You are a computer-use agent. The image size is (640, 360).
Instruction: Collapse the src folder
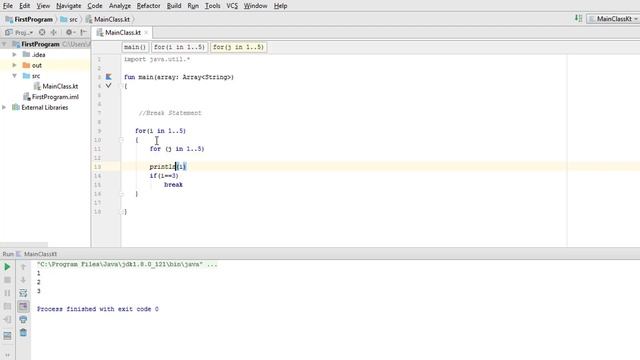14,76
